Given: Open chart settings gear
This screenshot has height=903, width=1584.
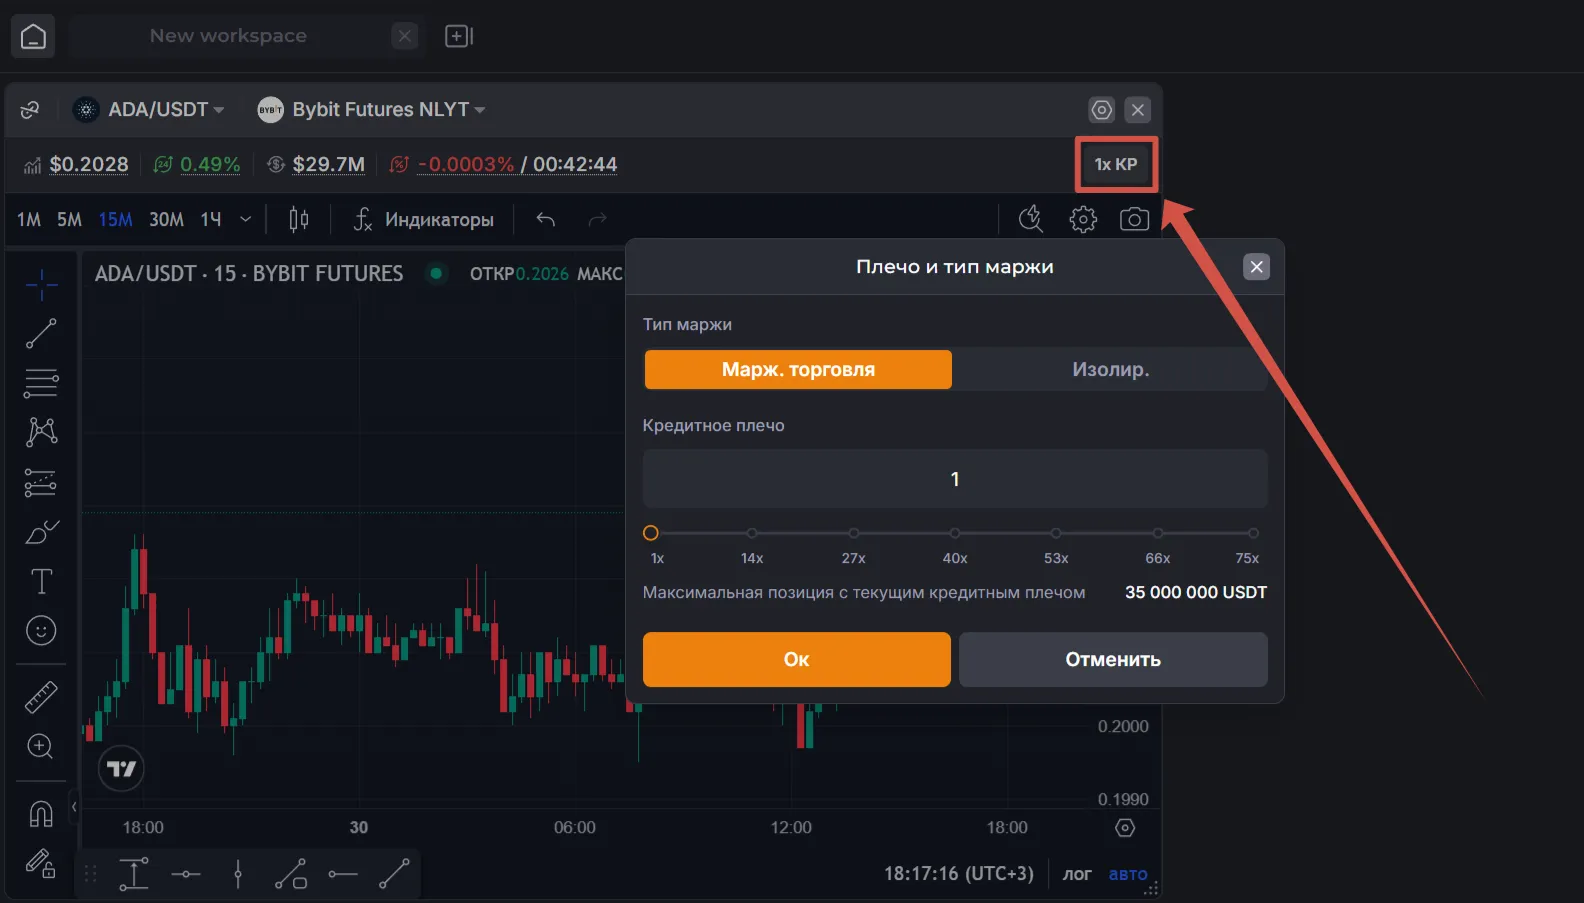Looking at the screenshot, I should click(1083, 219).
